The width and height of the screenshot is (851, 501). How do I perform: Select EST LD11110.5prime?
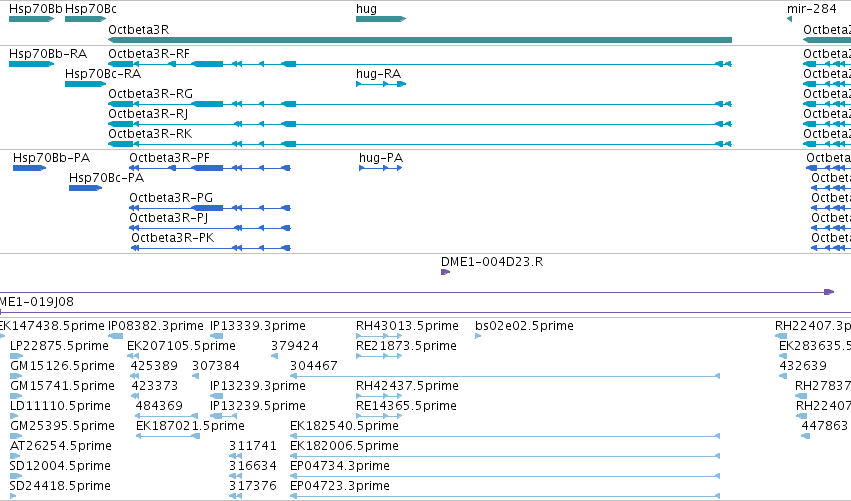[x=60, y=407]
